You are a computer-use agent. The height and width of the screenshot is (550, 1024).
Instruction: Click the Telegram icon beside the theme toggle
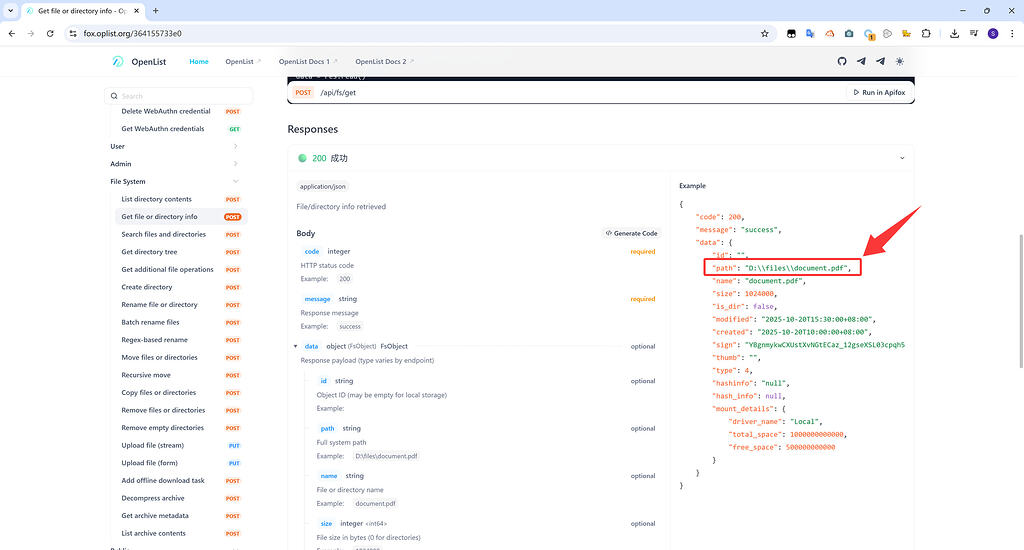point(880,61)
